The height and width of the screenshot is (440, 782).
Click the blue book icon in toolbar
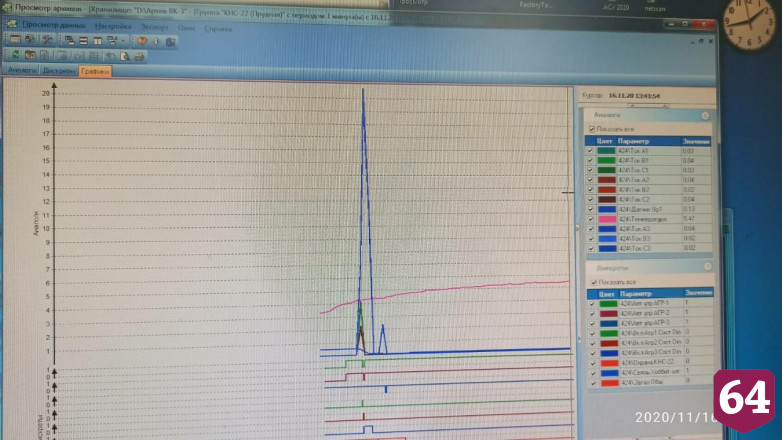pos(171,42)
